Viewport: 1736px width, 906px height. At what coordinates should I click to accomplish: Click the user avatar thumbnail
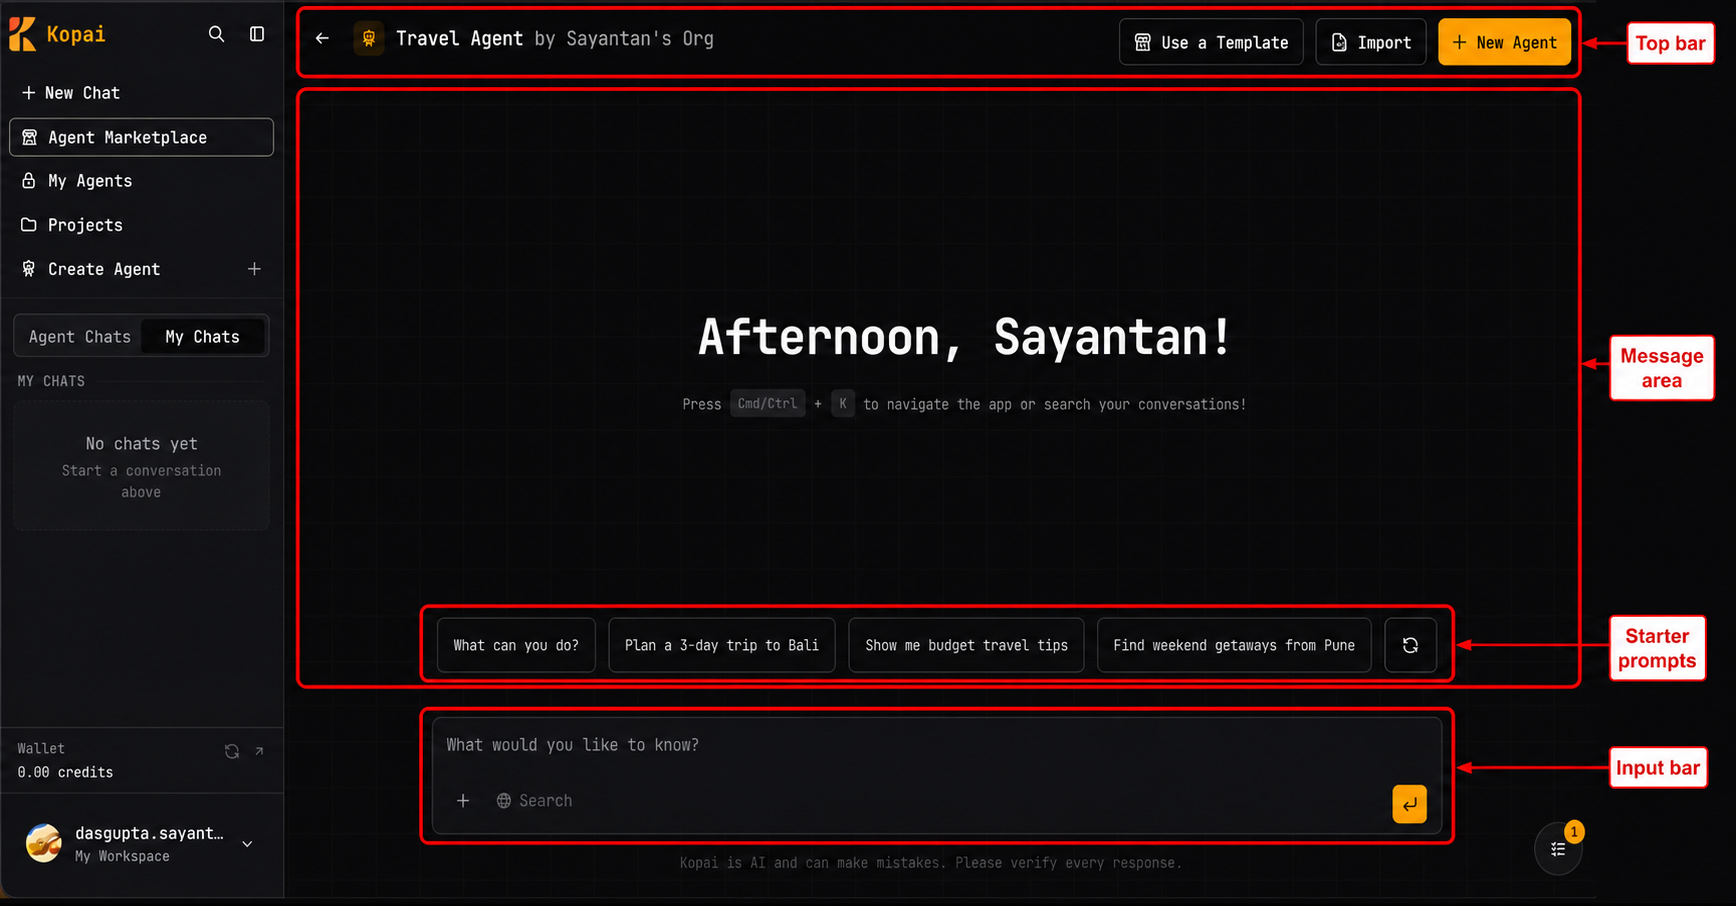(44, 843)
